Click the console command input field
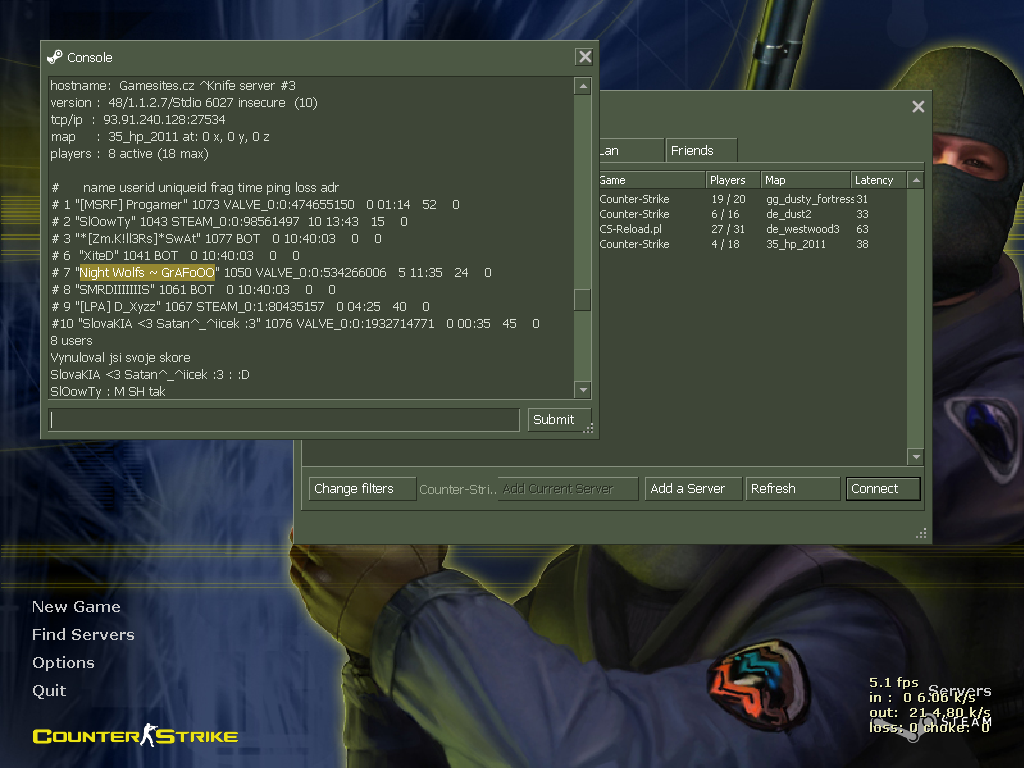 click(284, 420)
